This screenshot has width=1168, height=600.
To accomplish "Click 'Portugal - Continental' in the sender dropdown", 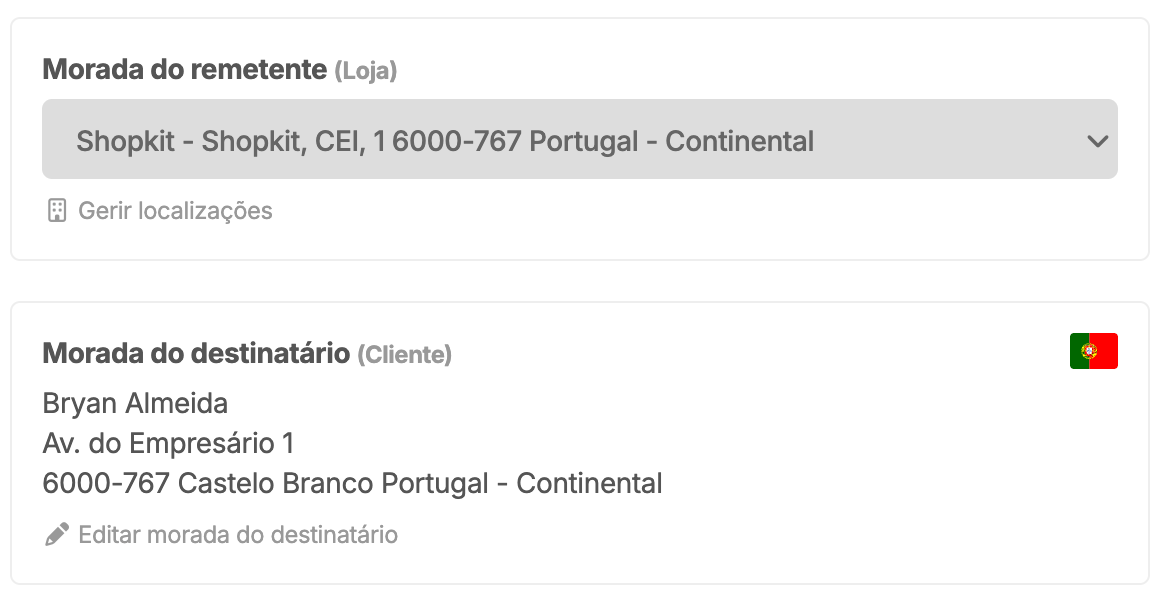I will point(671,141).
